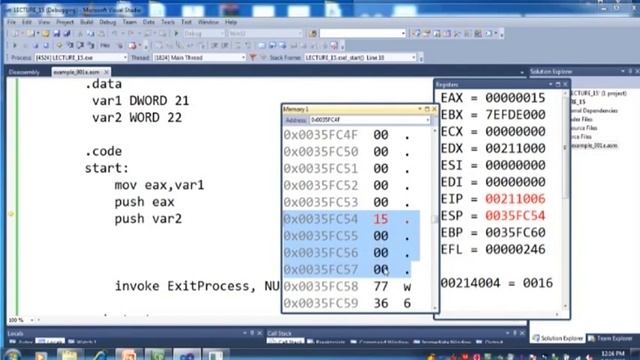The height and width of the screenshot is (360, 640).
Task: Toggle auto-hide pin on Locals panel
Action: [x=252, y=333]
